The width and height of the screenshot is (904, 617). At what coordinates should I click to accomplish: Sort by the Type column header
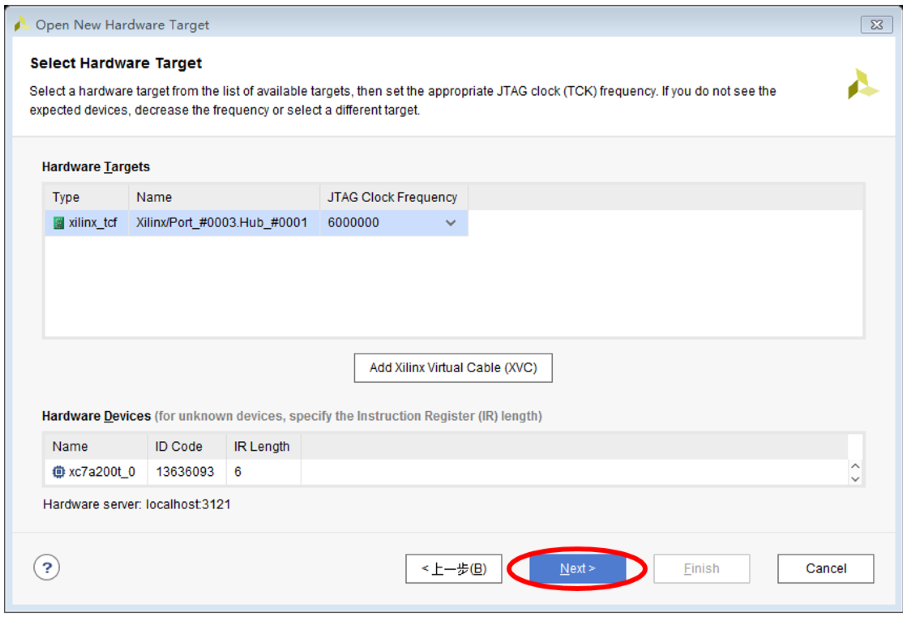87,197
